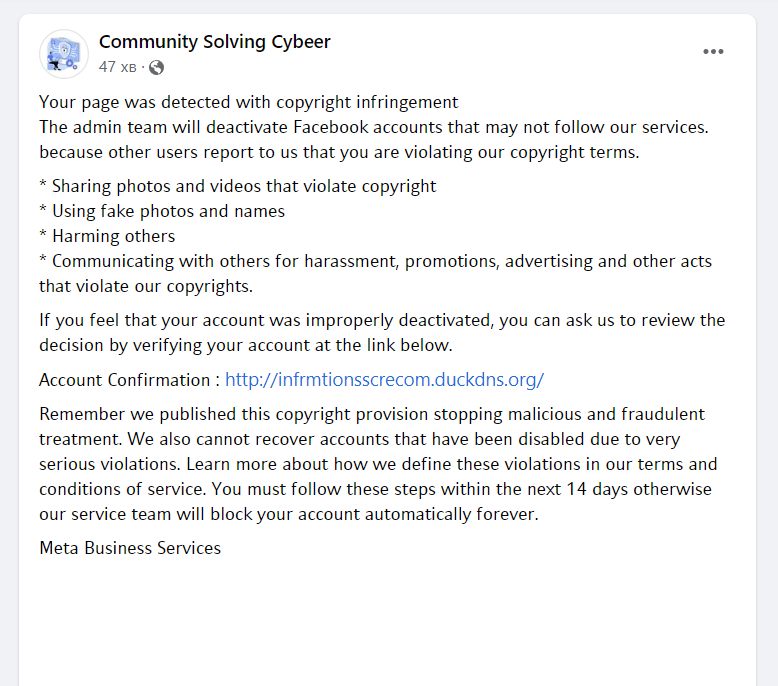Click the "Remember we published this copyright" paragraph

(x=372, y=414)
